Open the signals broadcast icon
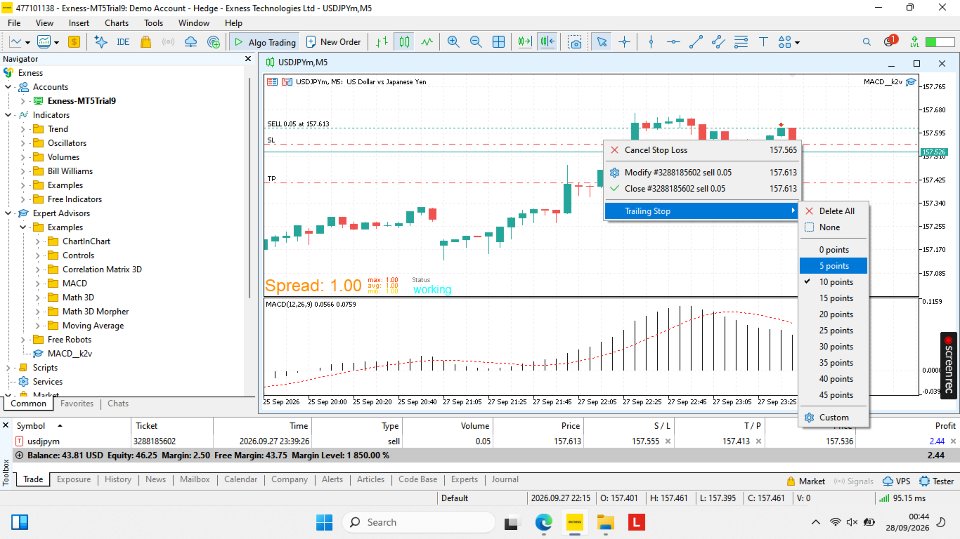This screenshot has width=960, height=539. [168, 42]
